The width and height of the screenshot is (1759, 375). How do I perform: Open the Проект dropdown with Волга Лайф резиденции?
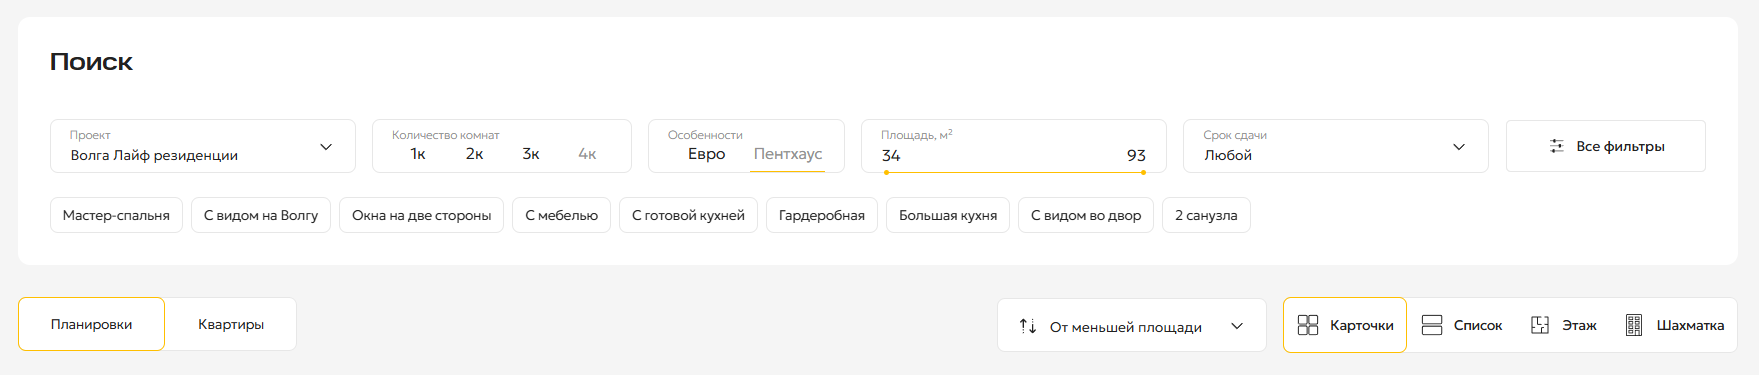[203, 146]
